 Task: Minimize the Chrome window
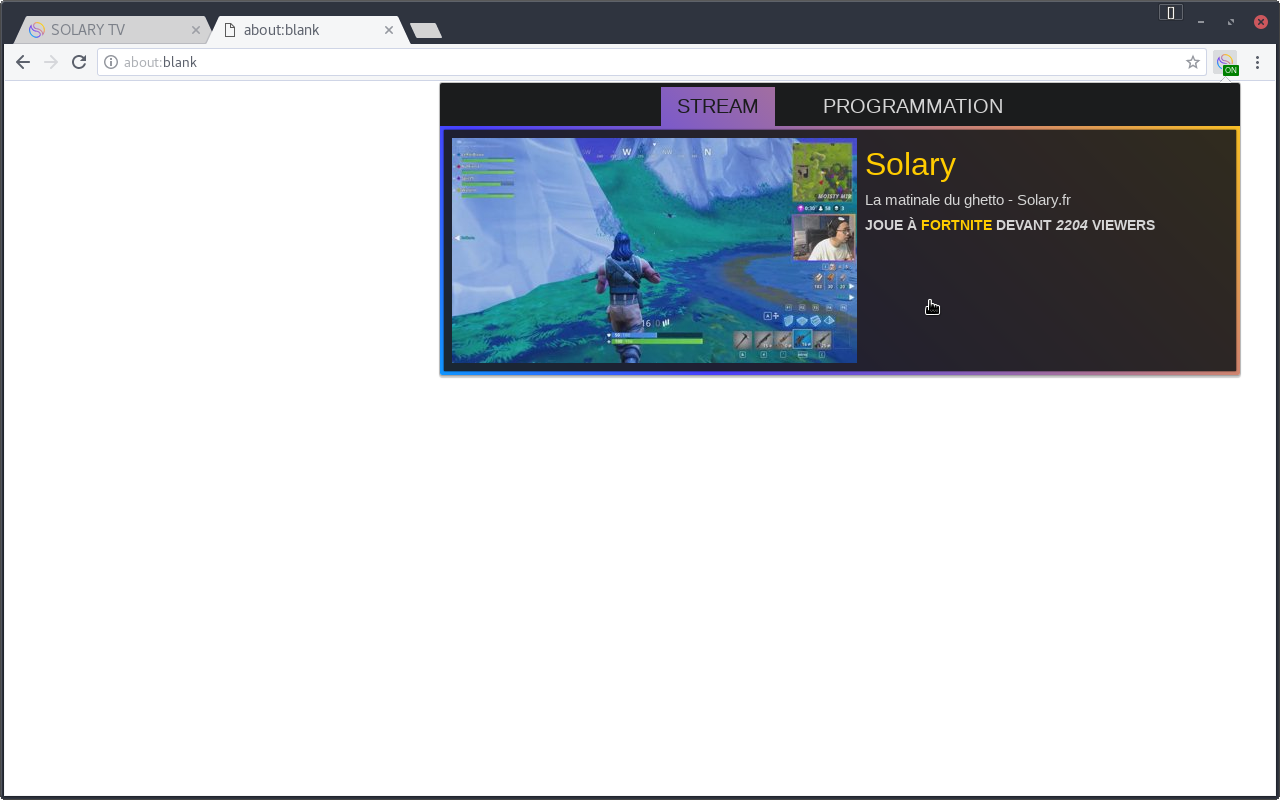[x=1201, y=21]
